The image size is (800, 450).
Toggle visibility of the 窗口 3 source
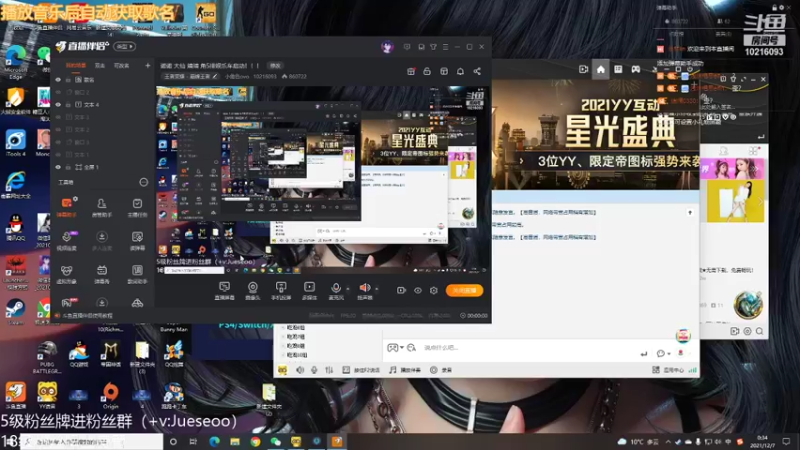[x=58, y=142]
